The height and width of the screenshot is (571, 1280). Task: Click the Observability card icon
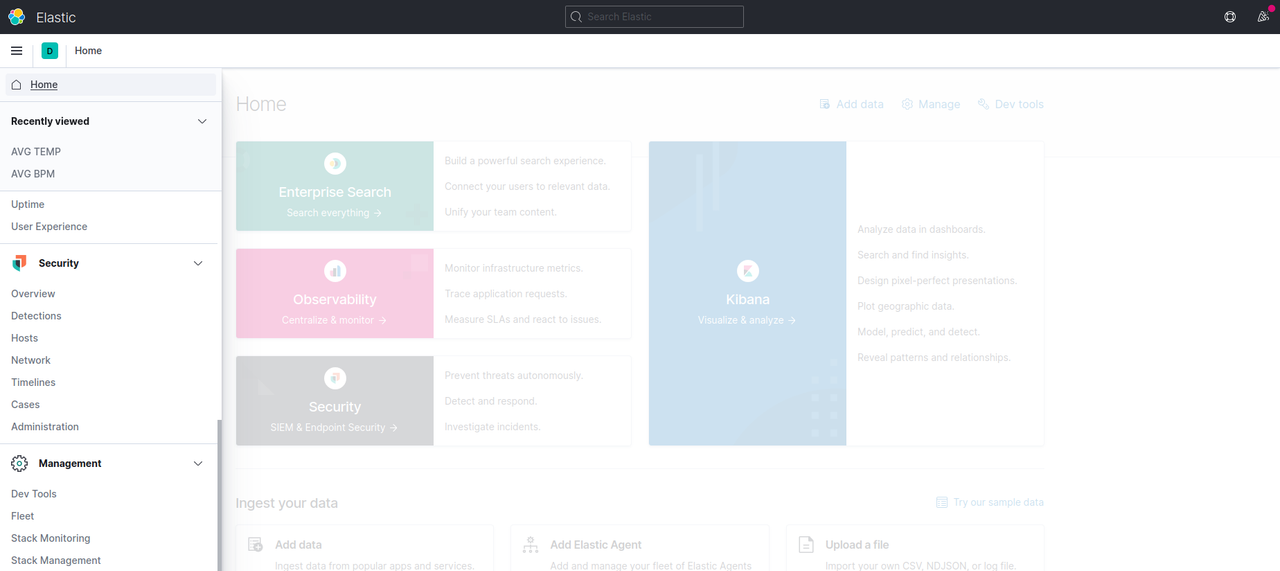pos(335,270)
